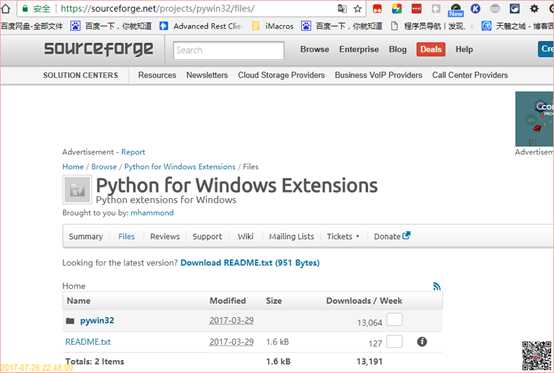Click the RSS feed icon above the file table
Screen dimensions: 554x373
pyautogui.click(x=437, y=286)
